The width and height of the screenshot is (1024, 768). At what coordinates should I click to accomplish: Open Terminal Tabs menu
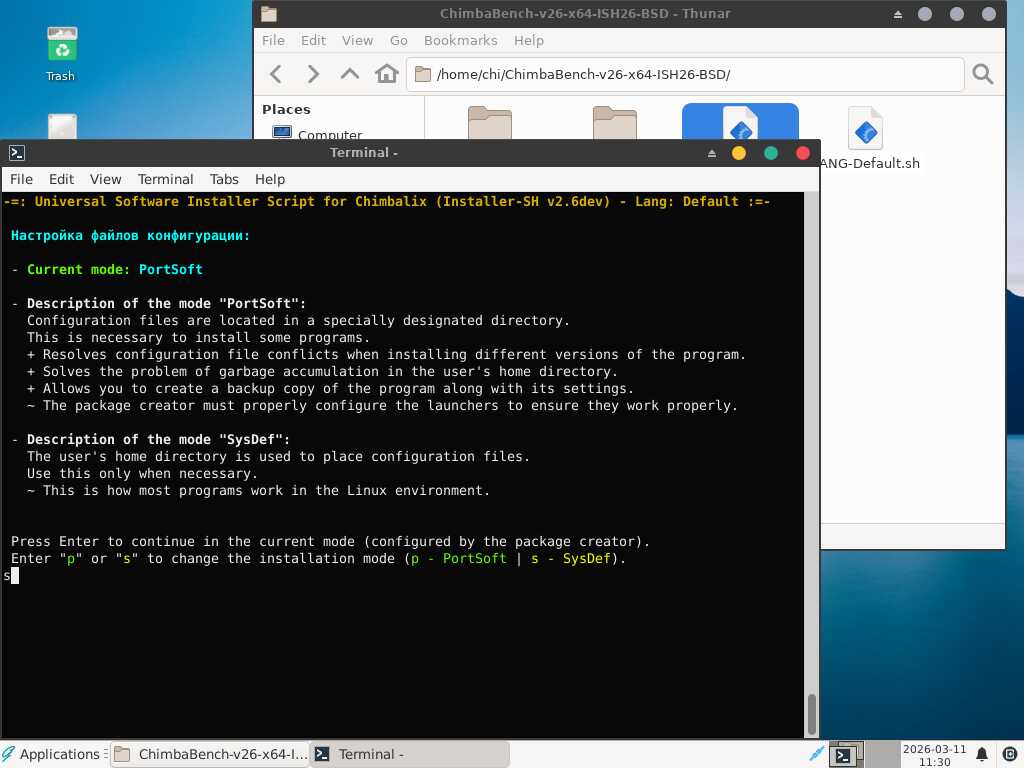coord(224,179)
